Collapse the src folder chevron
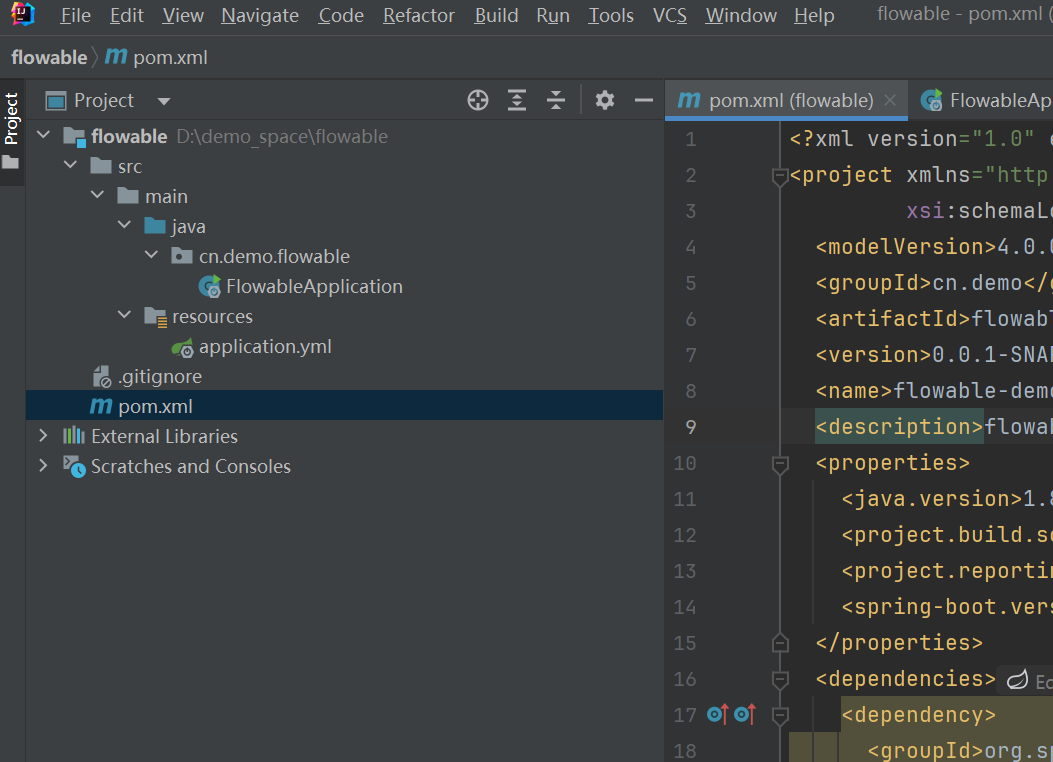 click(x=71, y=164)
